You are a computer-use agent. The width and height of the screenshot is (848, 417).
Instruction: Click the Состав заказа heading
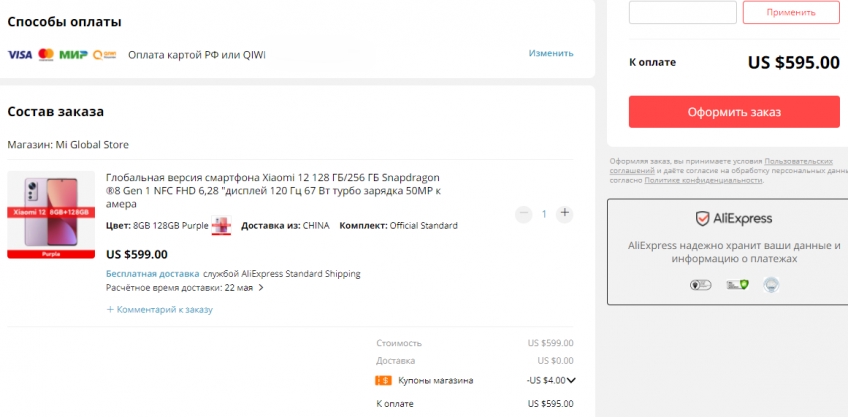point(56,112)
